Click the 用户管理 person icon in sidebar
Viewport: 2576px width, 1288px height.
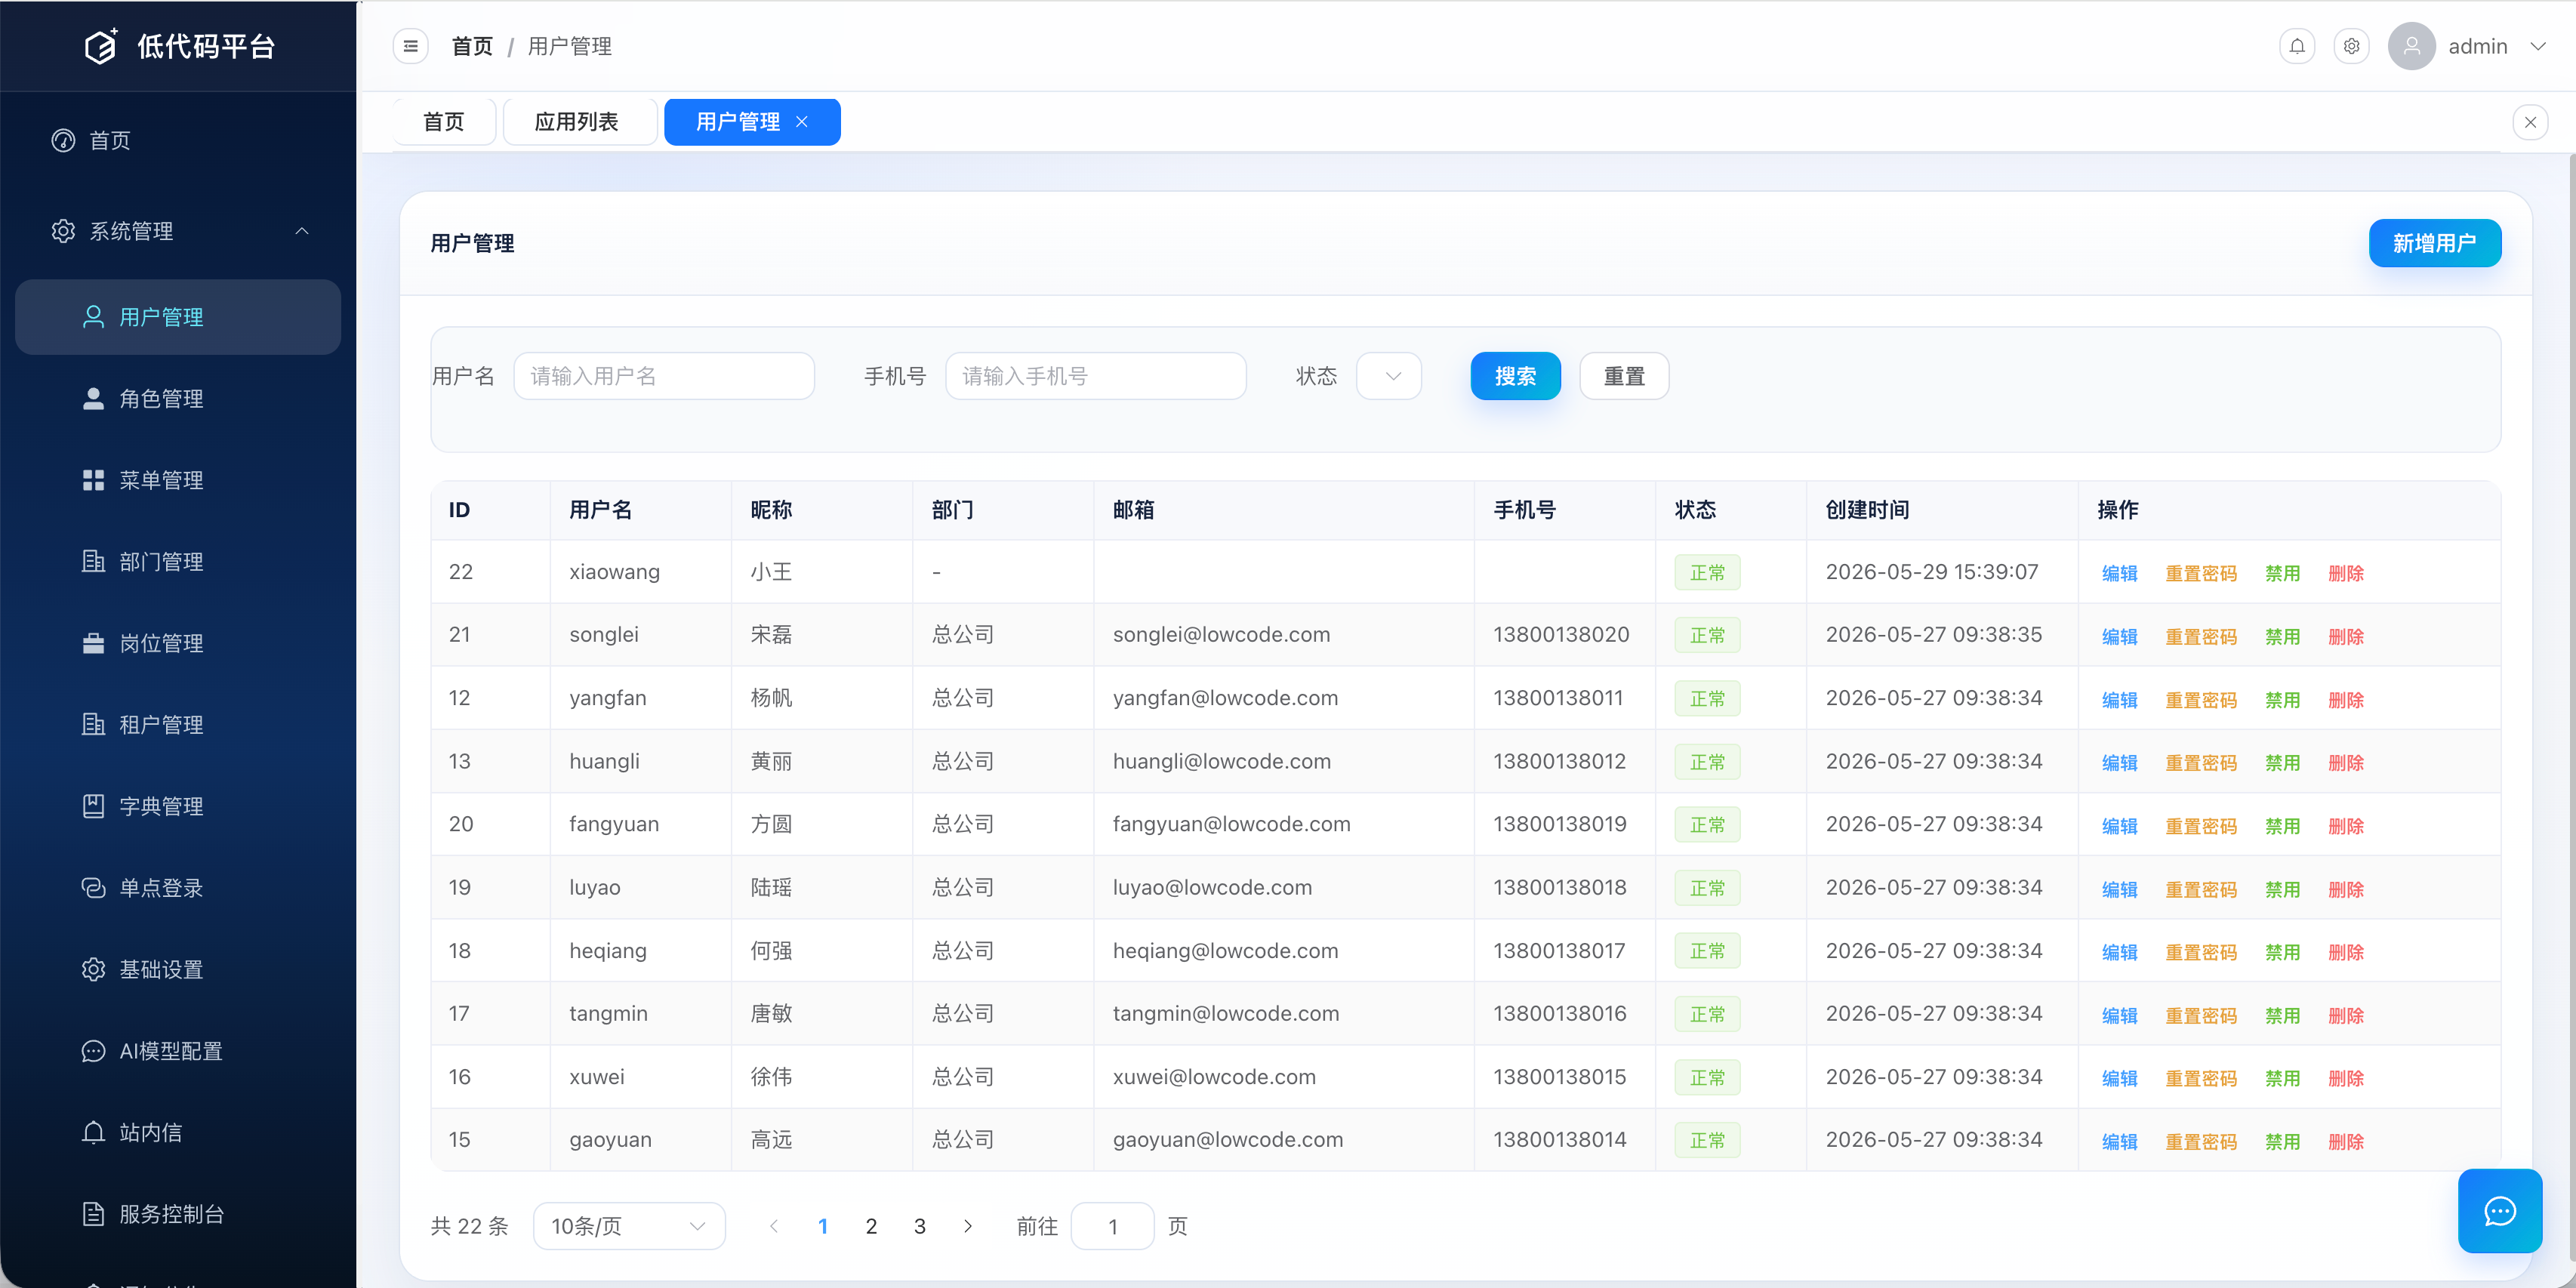click(93, 317)
